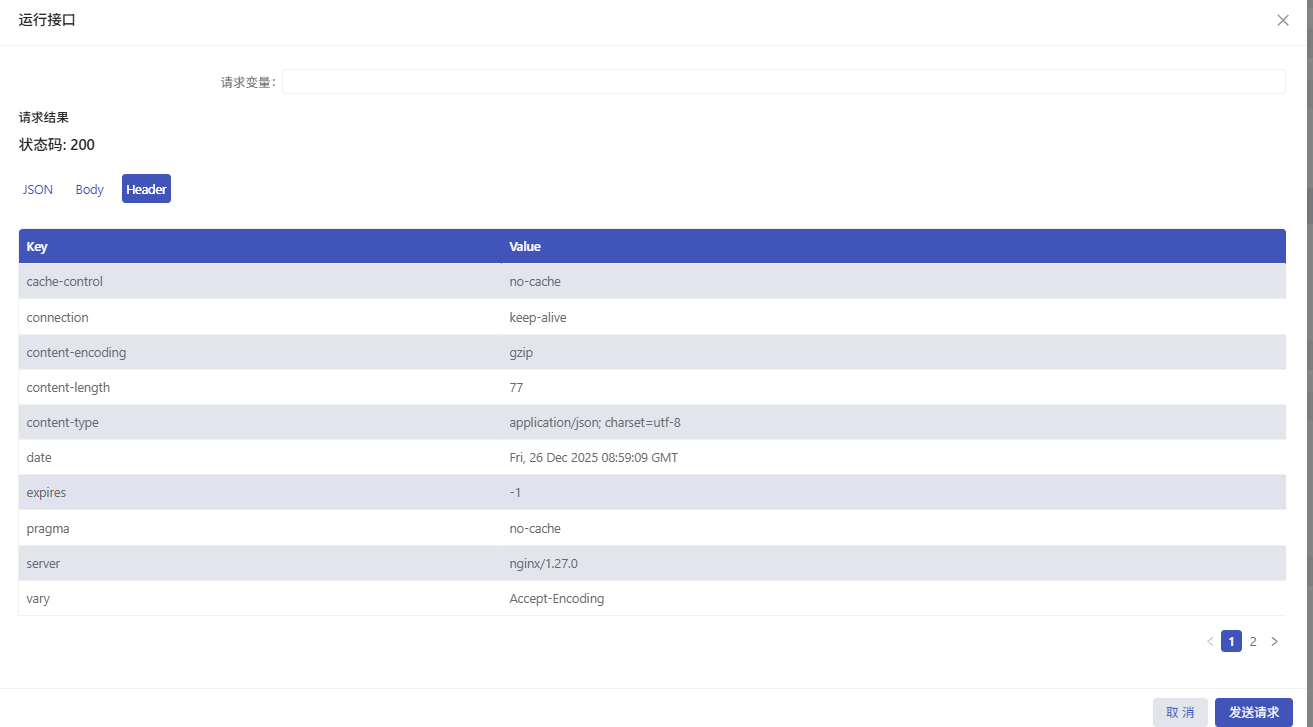Select the Header tab
The image size is (1313, 727).
(146, 189)
